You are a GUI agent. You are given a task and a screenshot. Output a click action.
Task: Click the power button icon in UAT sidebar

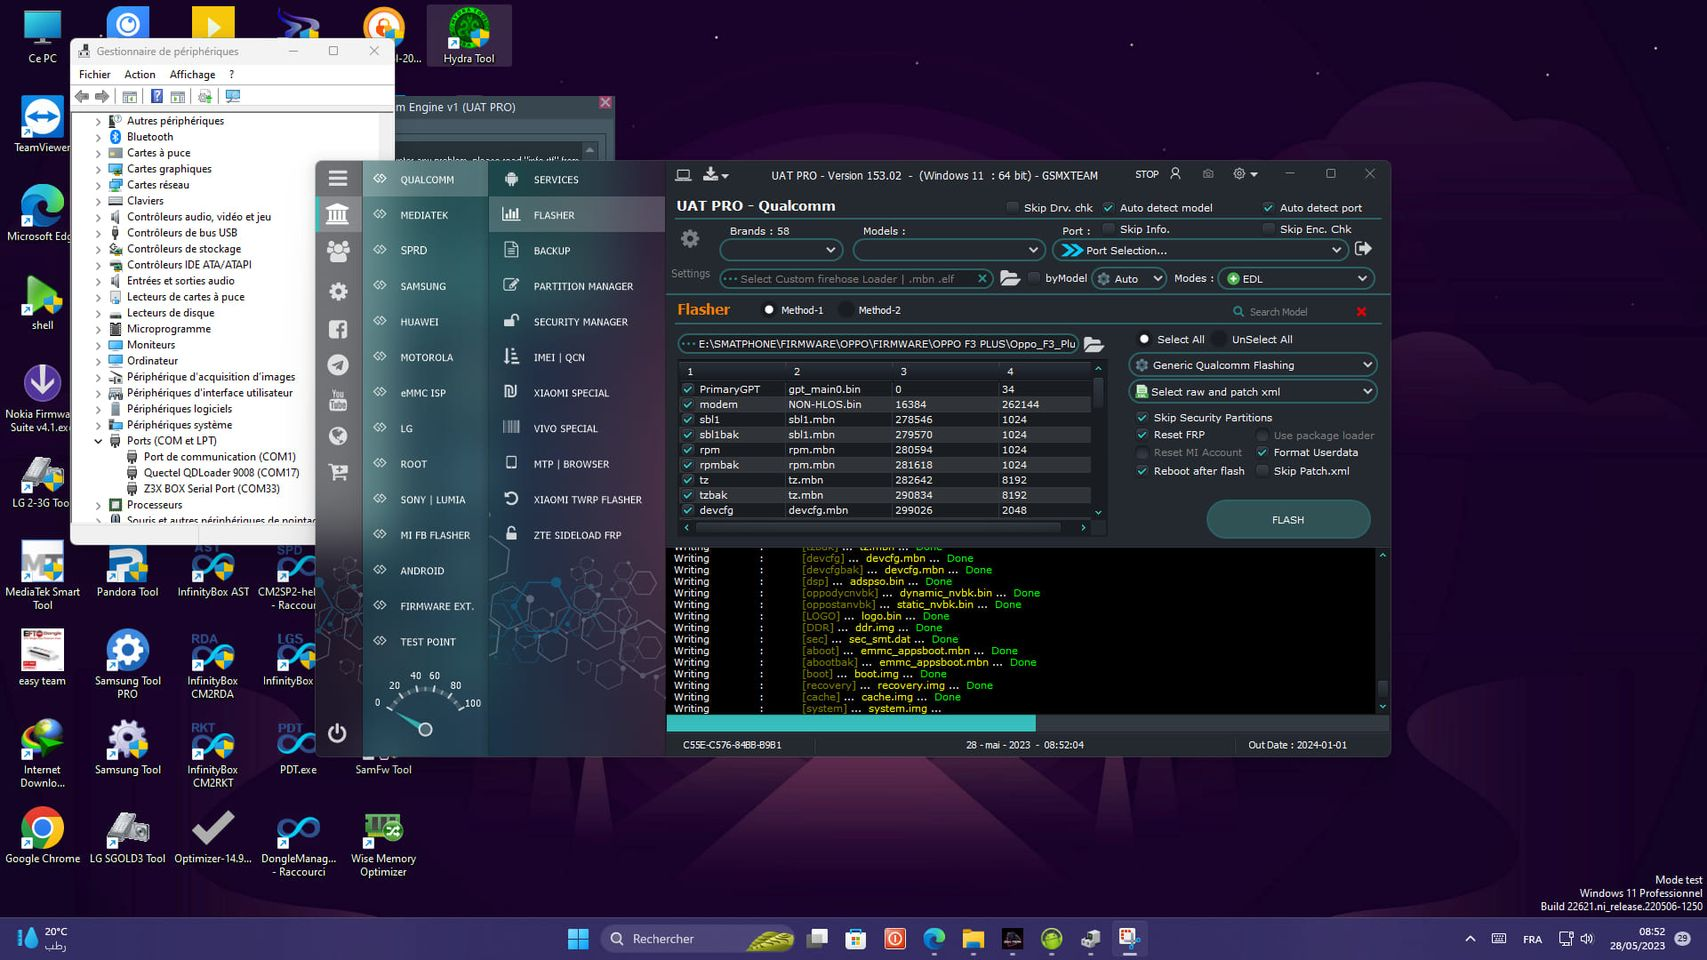point(337,733)
